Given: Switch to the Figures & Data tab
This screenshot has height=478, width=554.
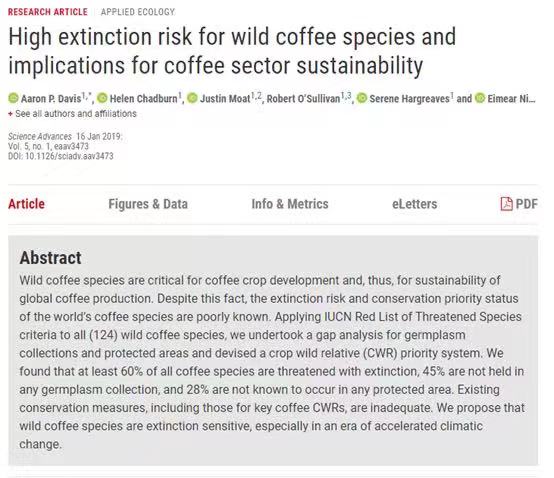Looking at the screenshot, I should [x=148, y=204].
